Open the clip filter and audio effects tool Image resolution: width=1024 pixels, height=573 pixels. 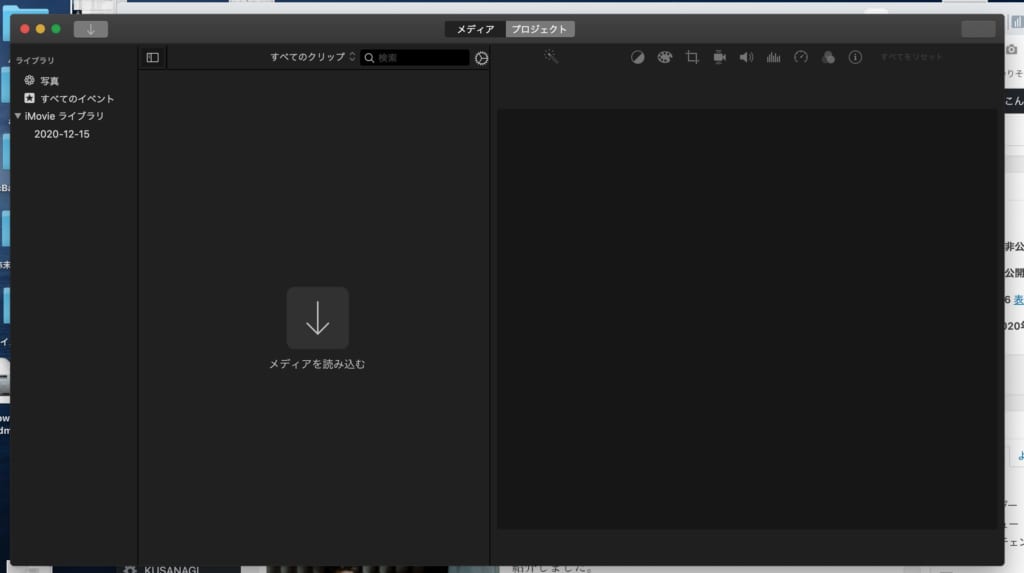tap(828, 57)
